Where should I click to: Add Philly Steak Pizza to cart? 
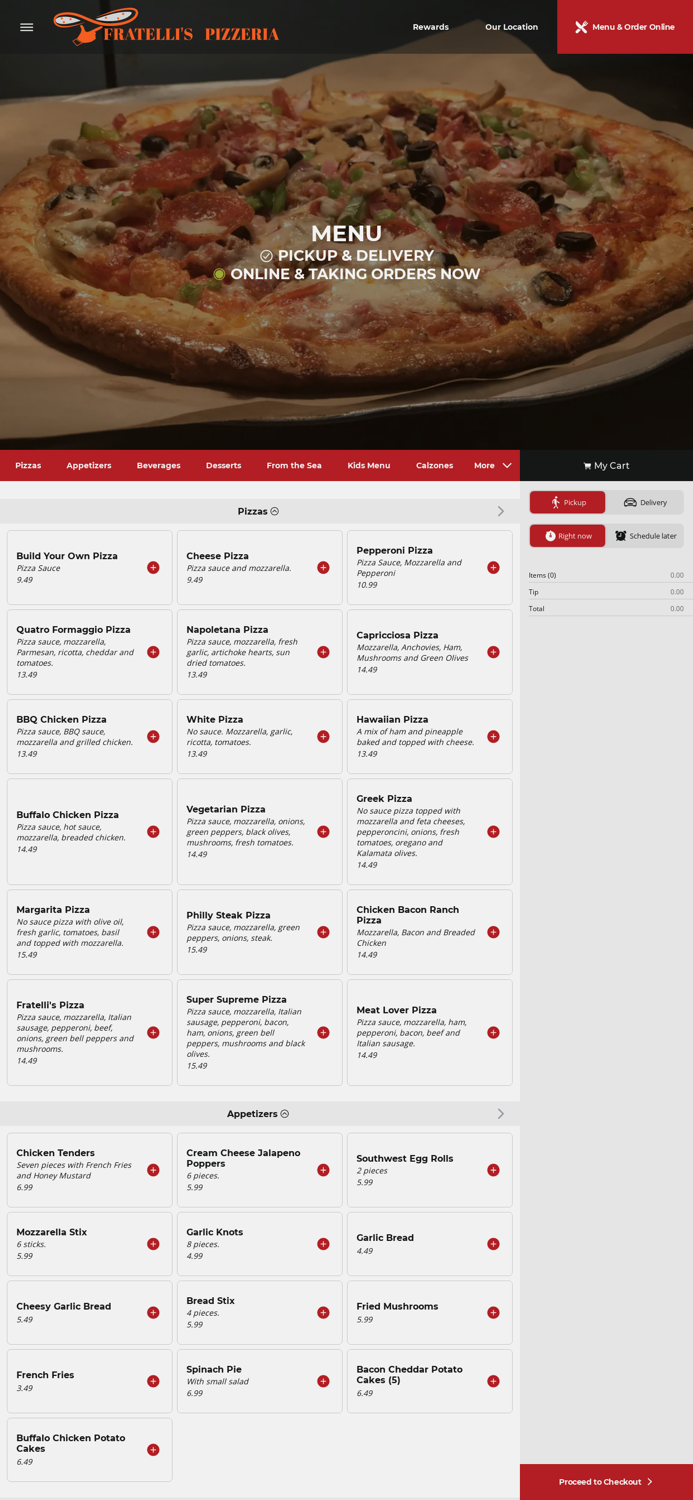[x=323, y=932]
